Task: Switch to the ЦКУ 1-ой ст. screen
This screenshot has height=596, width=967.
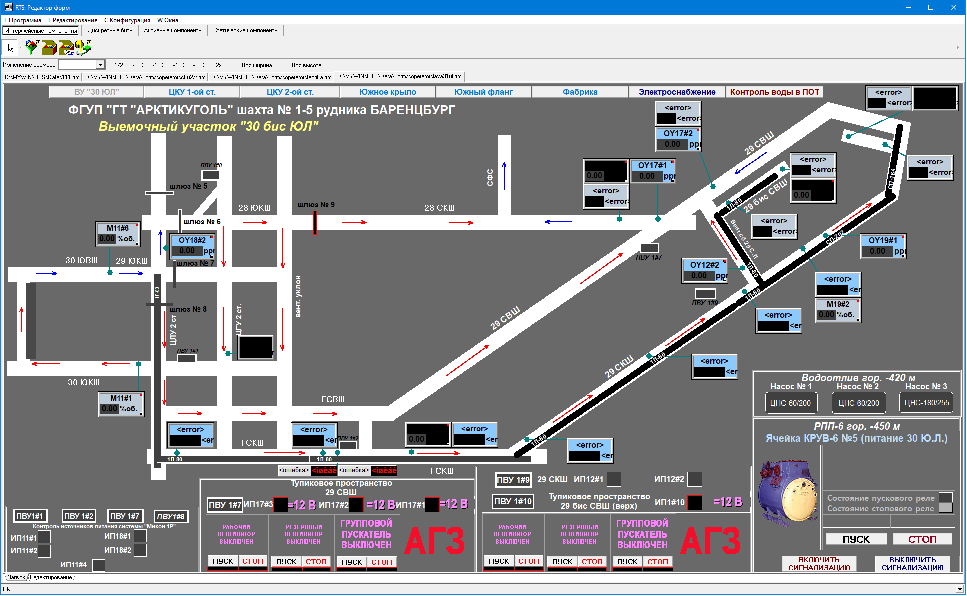Action: coord(192,92)
